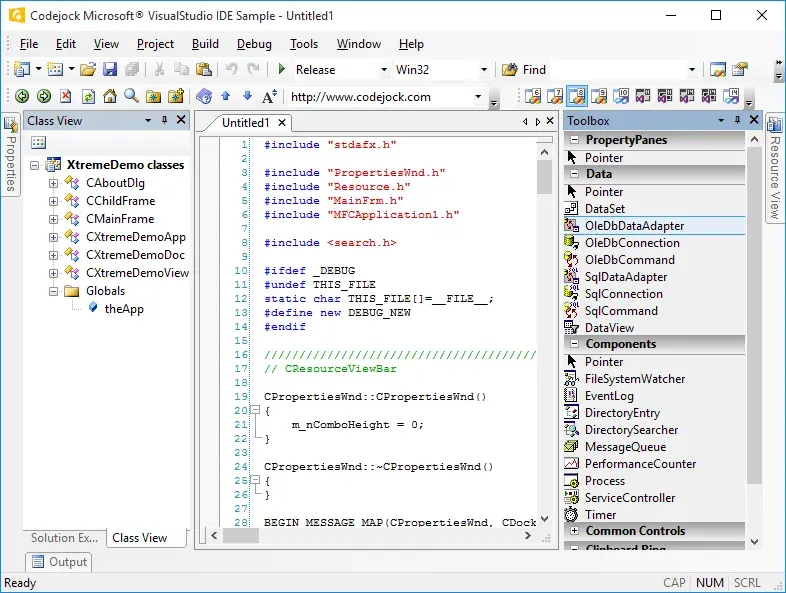Toggle pin on Class View pane

pyautogui.click(x=164, y=120)
